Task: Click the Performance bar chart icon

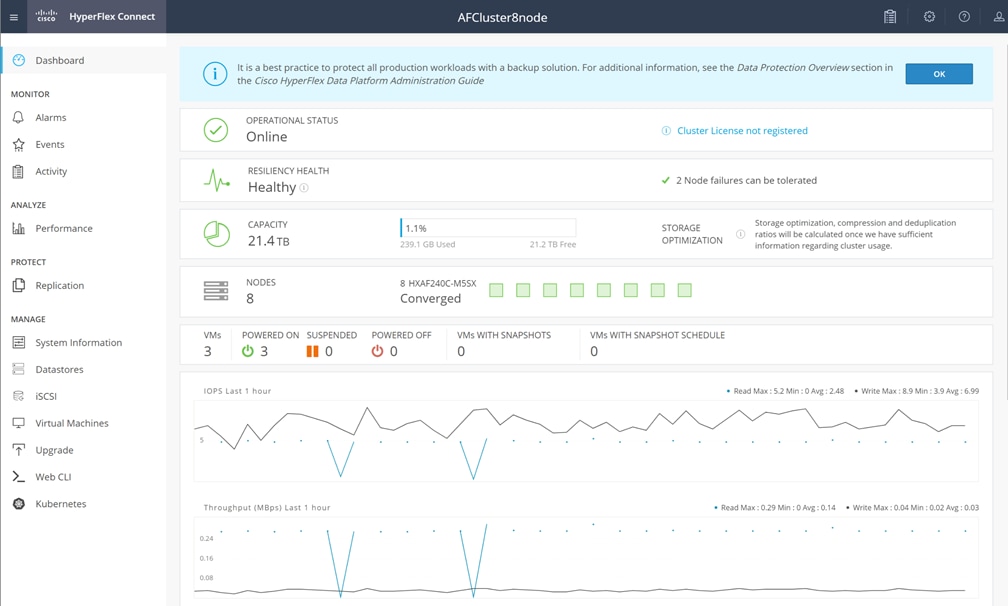Action: coord(19,228)
